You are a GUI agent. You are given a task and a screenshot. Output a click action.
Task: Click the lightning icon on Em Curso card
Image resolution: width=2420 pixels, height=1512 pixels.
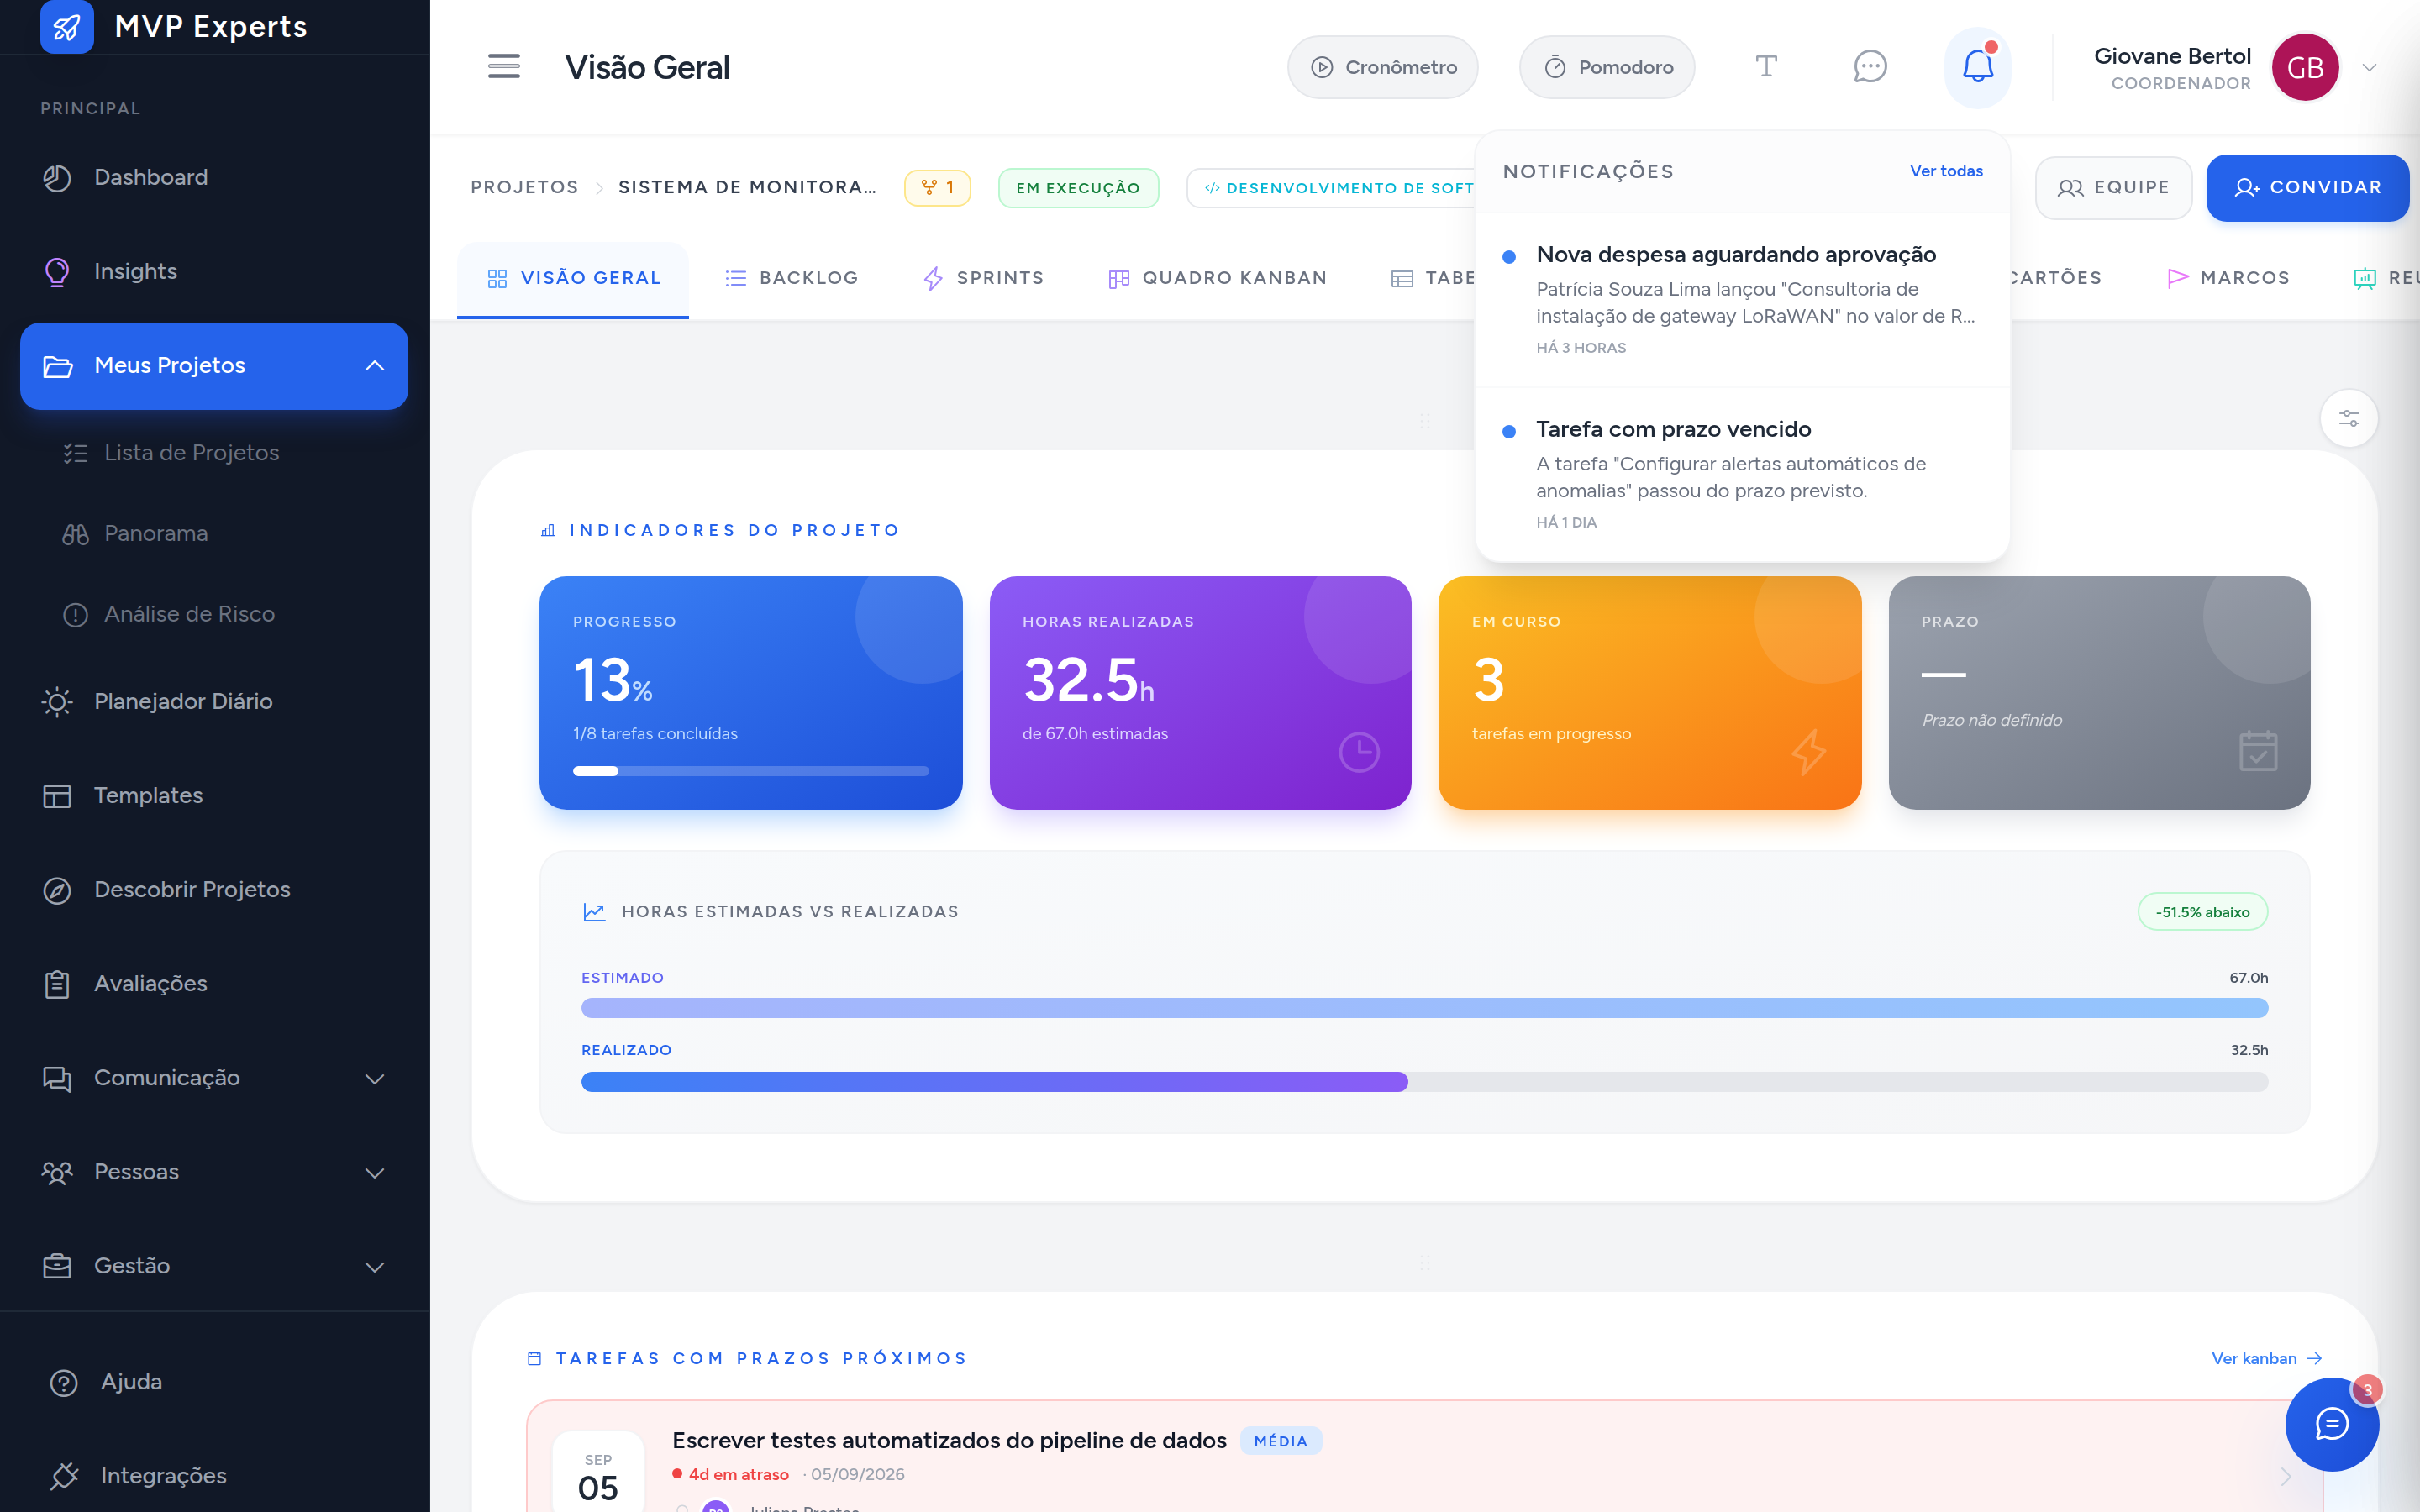pos(1808,752)
